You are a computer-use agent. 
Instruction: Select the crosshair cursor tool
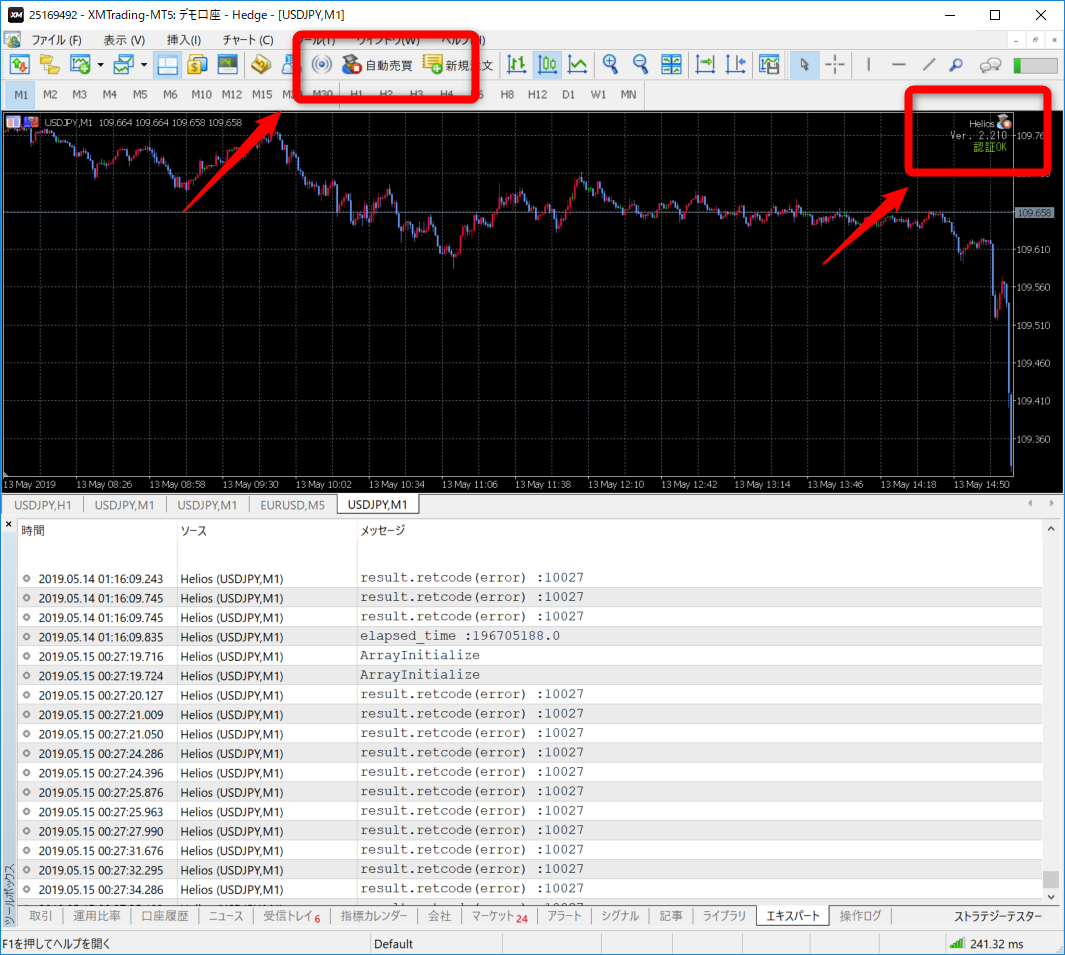(834, 65)
